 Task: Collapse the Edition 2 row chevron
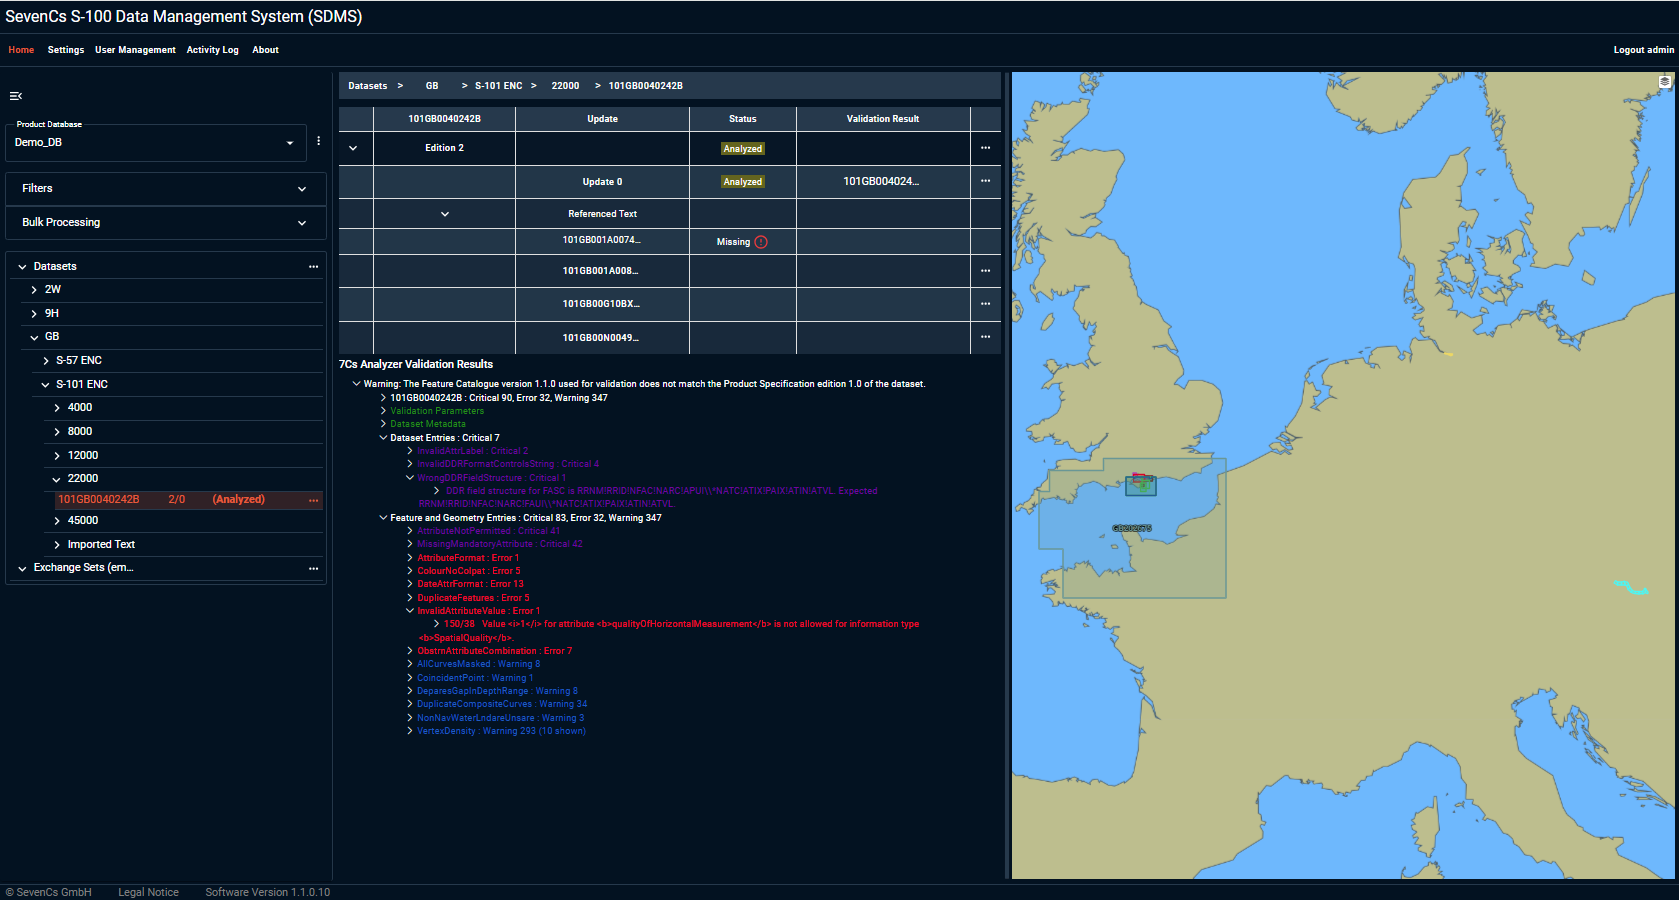353,148
